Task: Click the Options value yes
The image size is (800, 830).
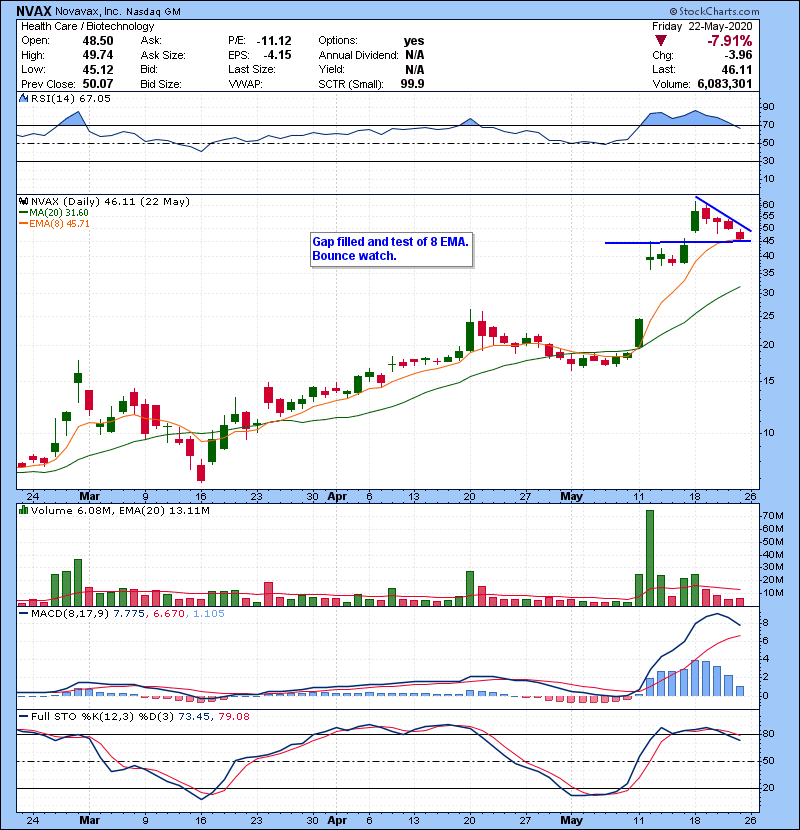Action: pos(414,41)
